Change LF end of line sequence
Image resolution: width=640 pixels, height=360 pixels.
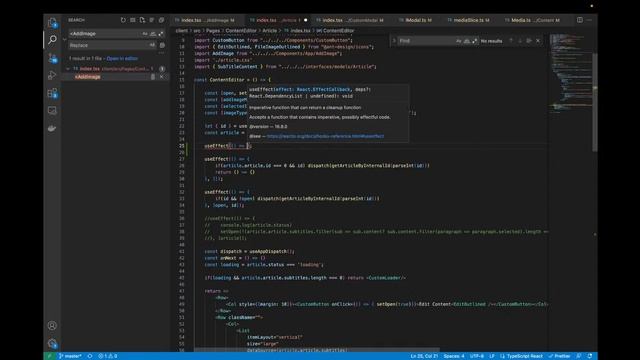click(x=492, y=356)
